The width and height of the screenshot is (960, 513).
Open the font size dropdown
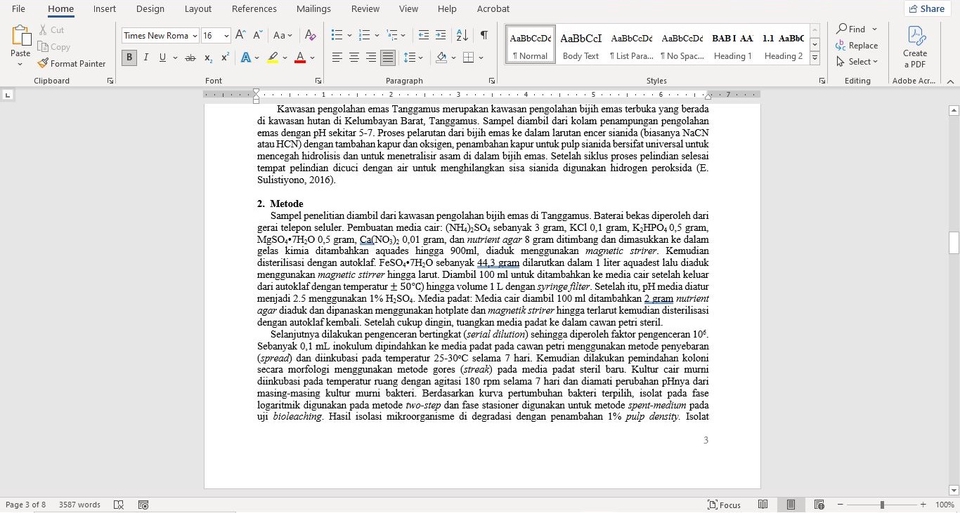[x=226, y=36]
